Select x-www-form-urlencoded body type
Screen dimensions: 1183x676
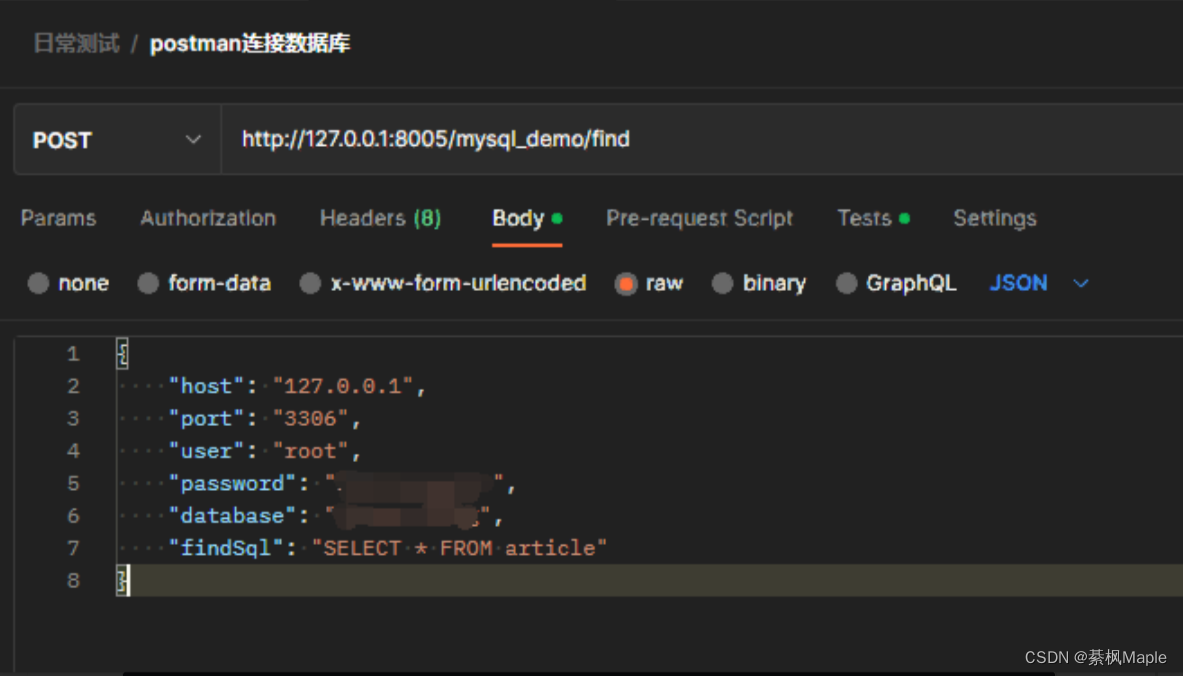pyautogui.click(x=310, y=283)
